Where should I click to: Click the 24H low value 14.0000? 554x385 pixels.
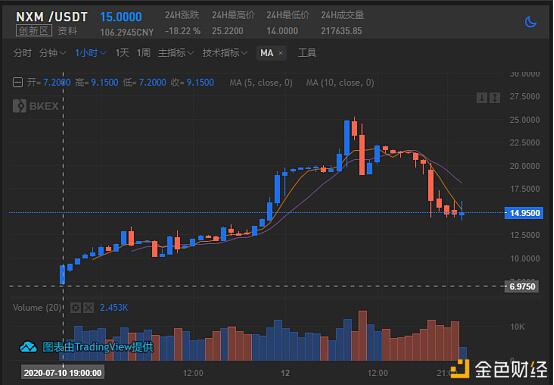pyautogui.click(x=282, y=31)
